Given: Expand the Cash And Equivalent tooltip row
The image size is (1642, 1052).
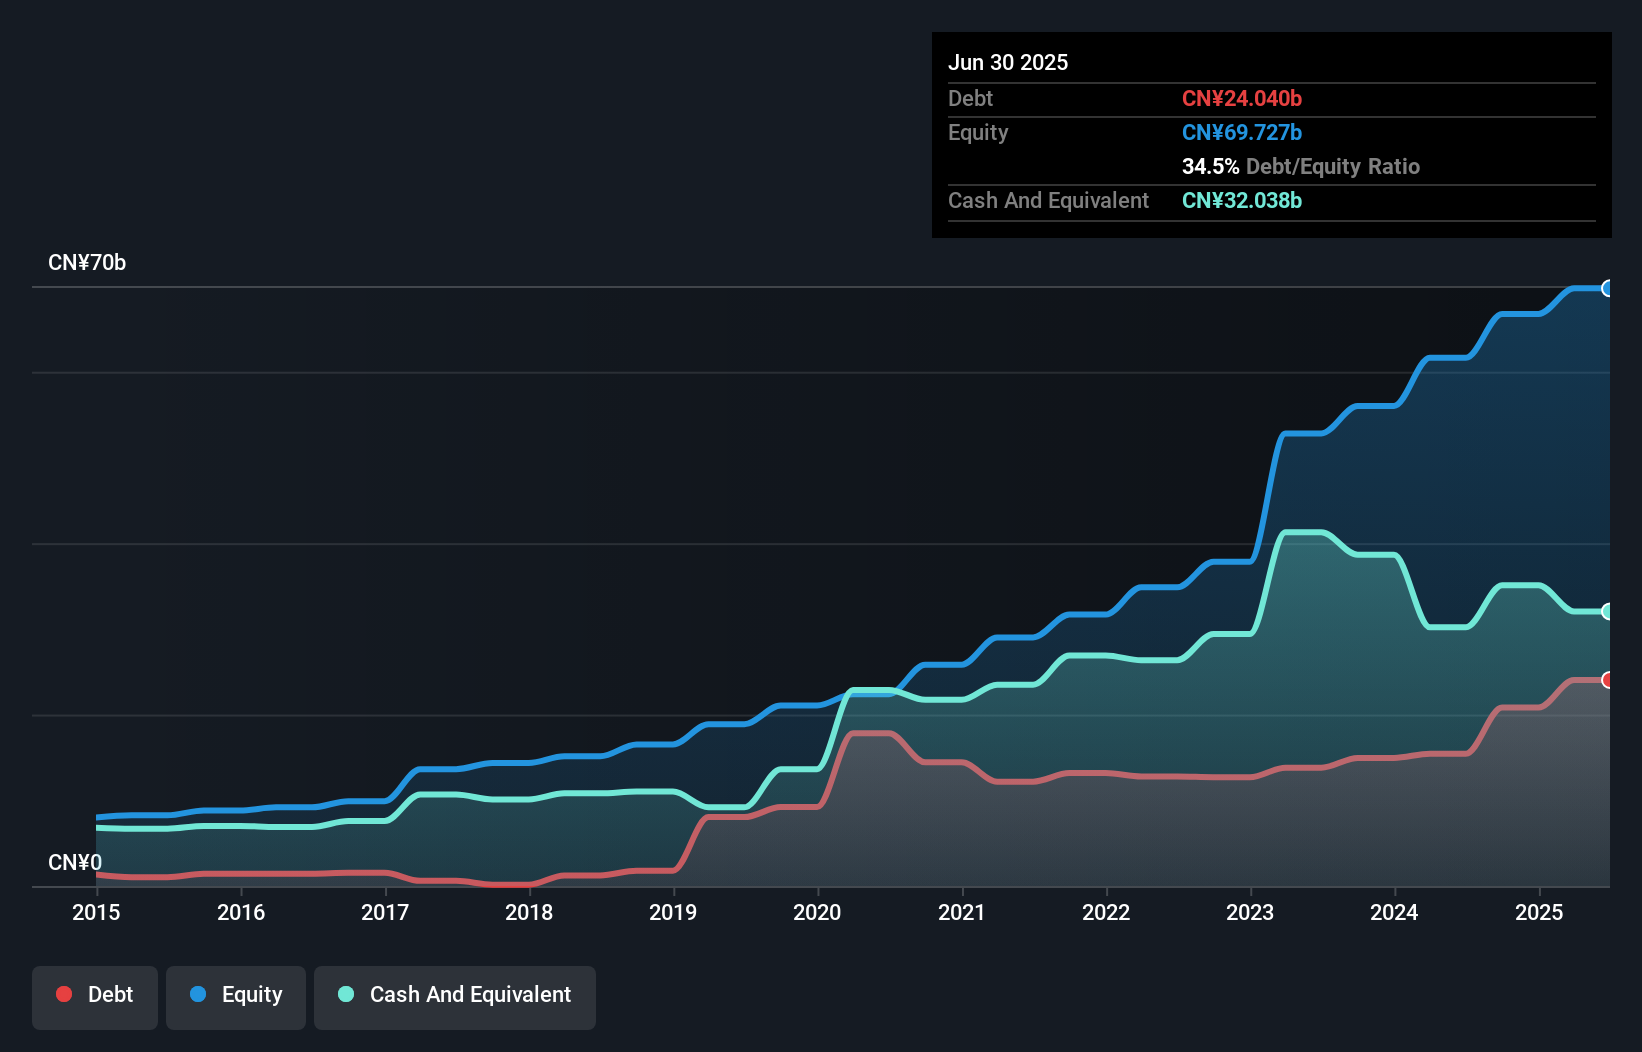Looking at the screenshot, I should (1048, 200).
